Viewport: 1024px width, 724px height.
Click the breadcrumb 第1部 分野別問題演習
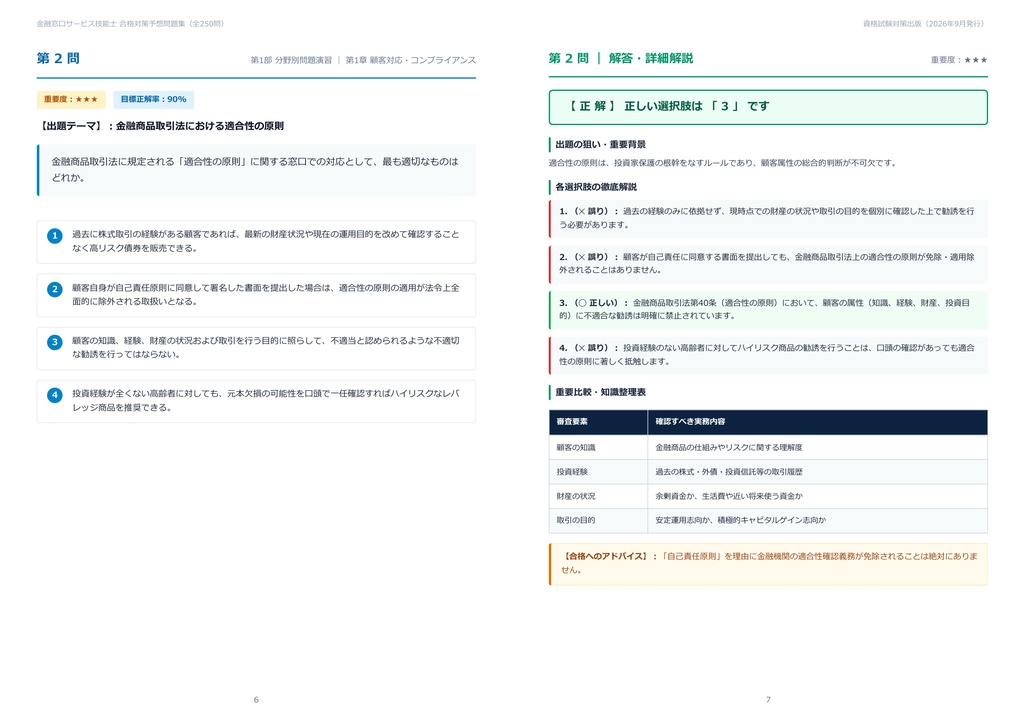[291, 60]
